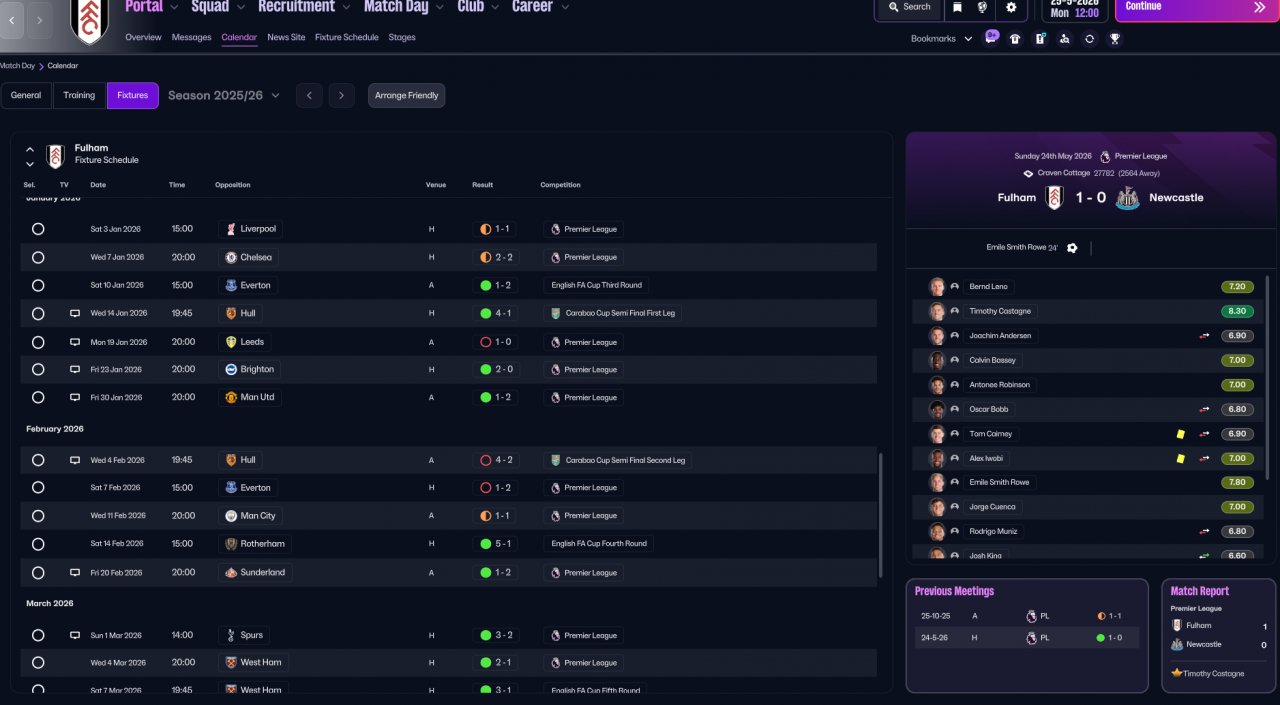The width and height of the screenshot is (1280, 705).
Task: Select the Chelsea fixture radio circle
Action: 38,257
